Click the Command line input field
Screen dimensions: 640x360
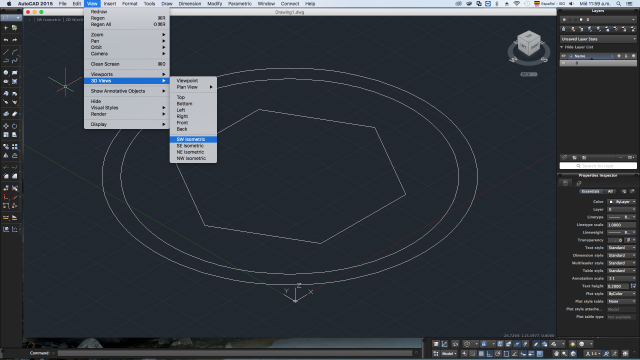click(235, 353)
